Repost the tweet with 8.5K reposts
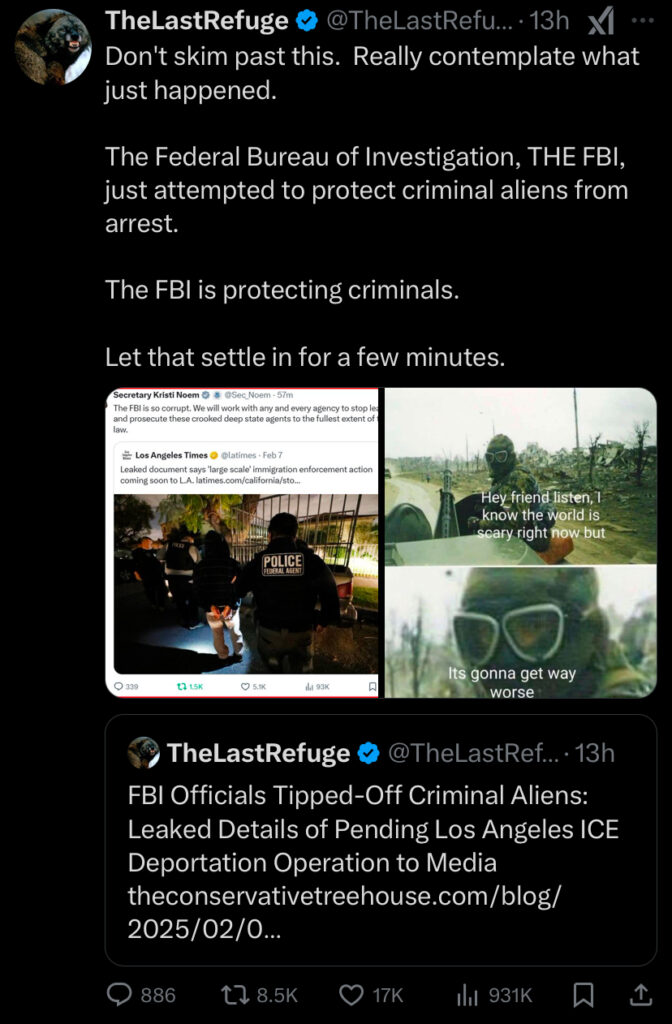The image size is (672, 1024). [x=259, y=995]
